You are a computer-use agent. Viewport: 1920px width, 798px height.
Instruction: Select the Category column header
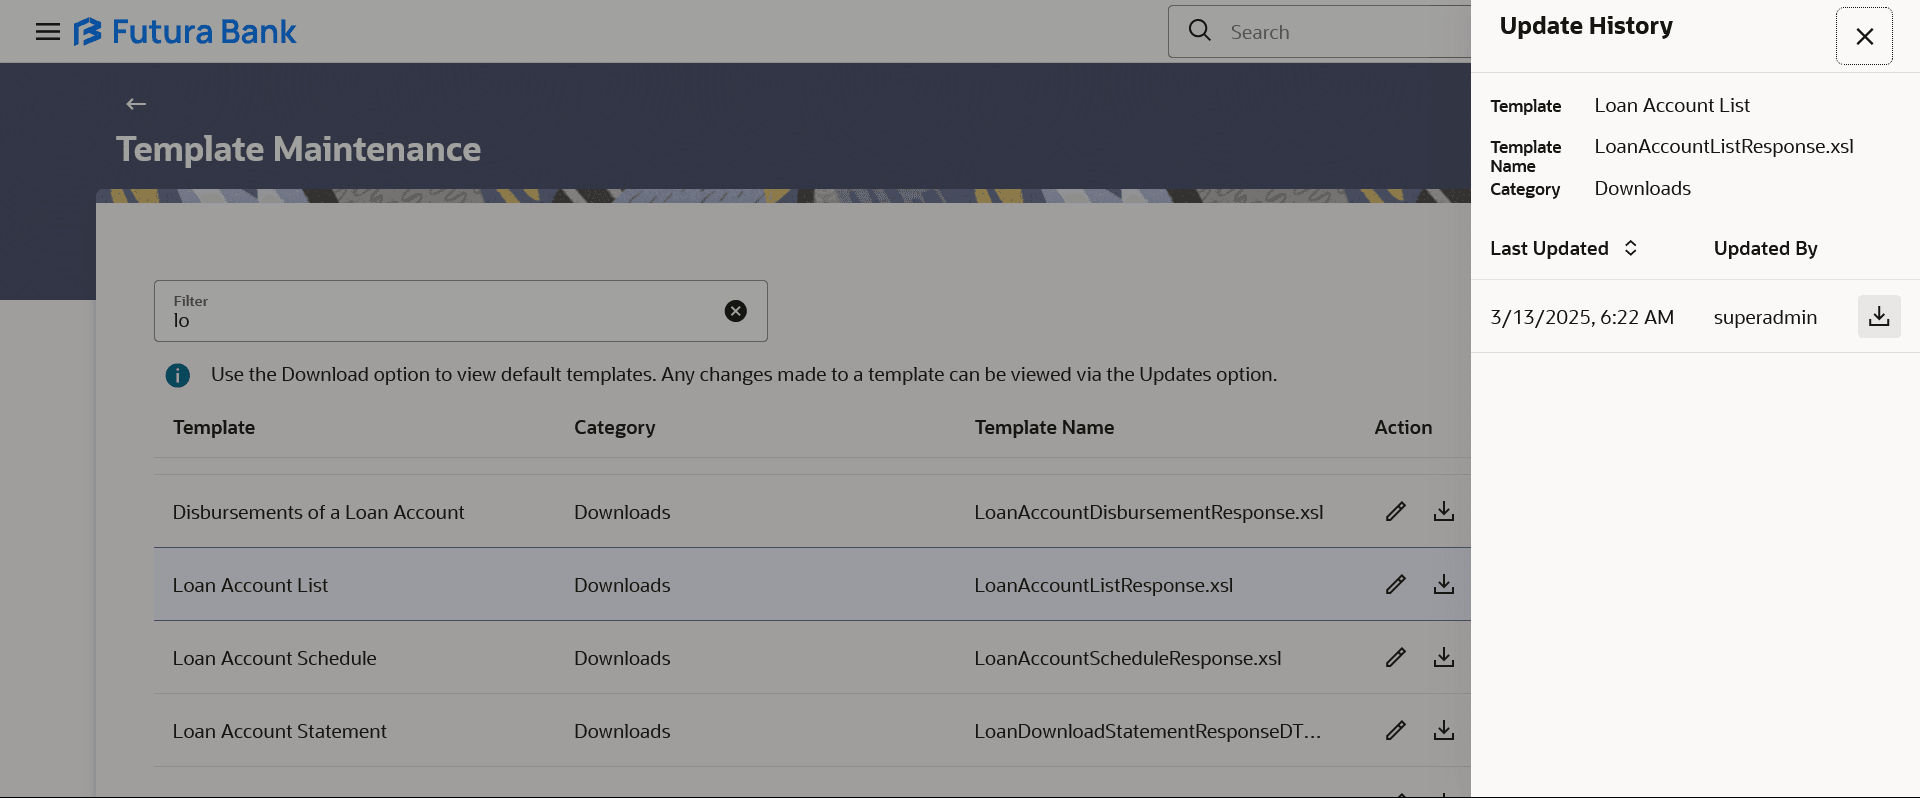point(615,427)
